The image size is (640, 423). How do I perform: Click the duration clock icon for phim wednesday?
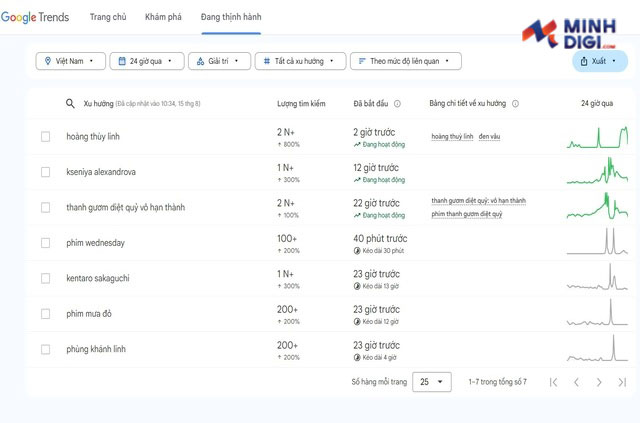[x=357, y=251]
